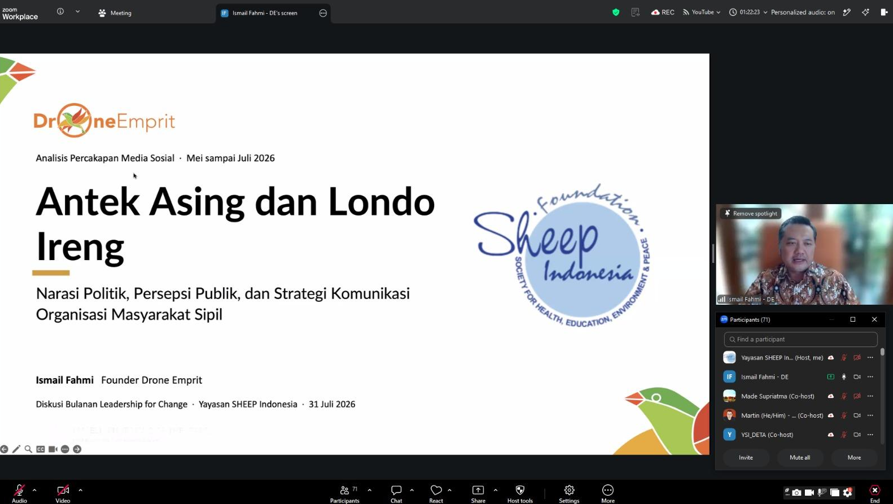Toggle subtitles CC icon on slide
Screen dimensions: 893x504
pos(40,449)
